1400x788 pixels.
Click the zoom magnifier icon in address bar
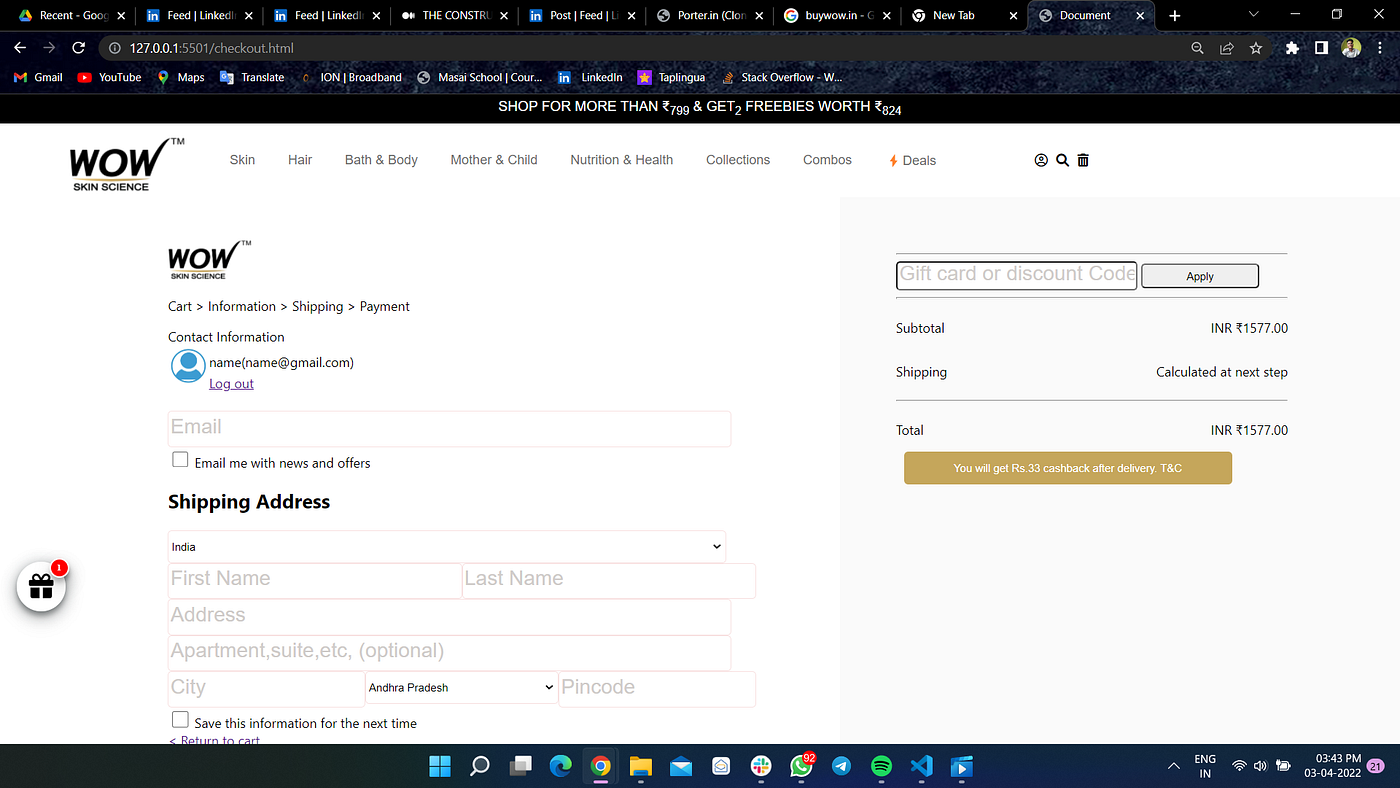pos(1198,48)
